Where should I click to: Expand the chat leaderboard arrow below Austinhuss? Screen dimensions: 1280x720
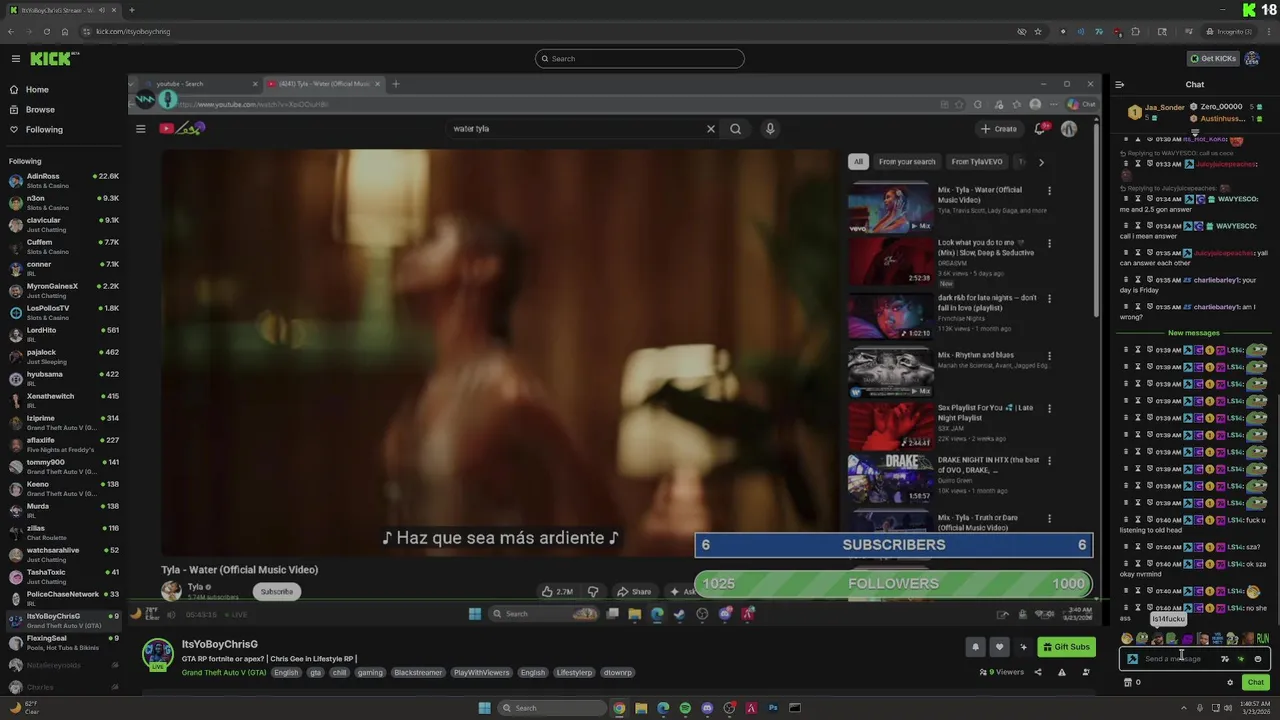click(1195, 132)
